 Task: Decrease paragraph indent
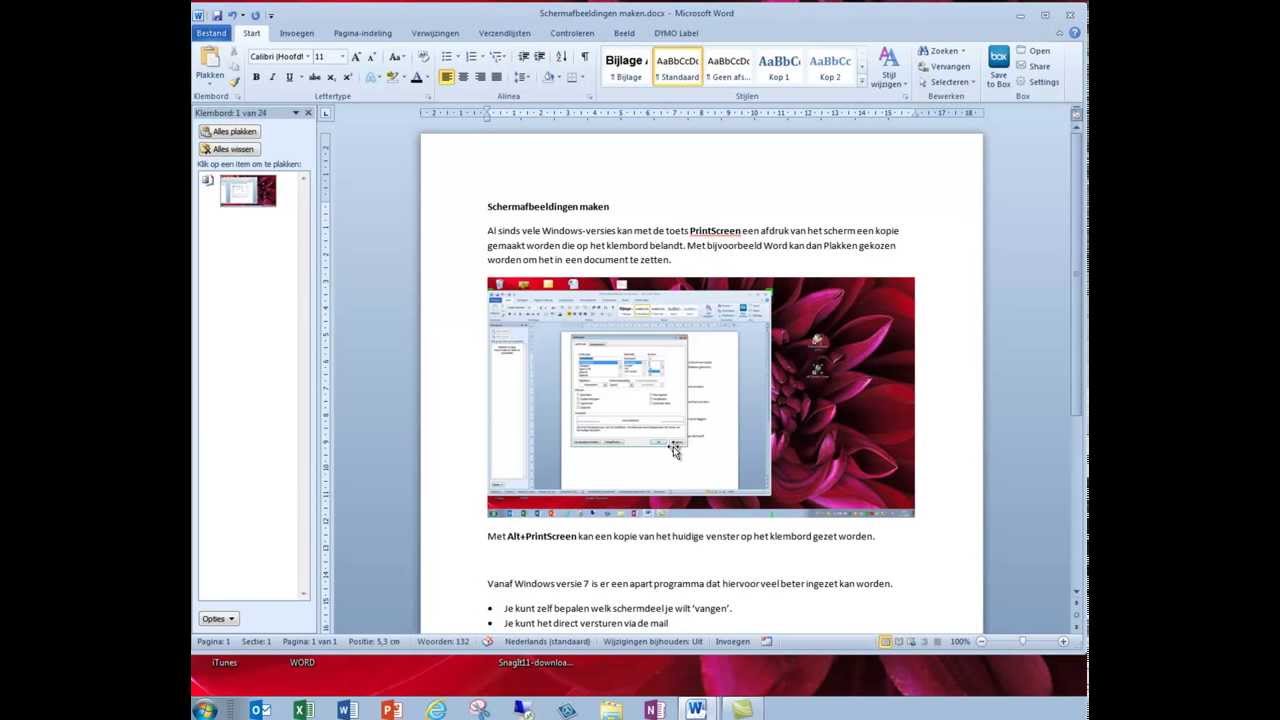[x=524, y=57]
